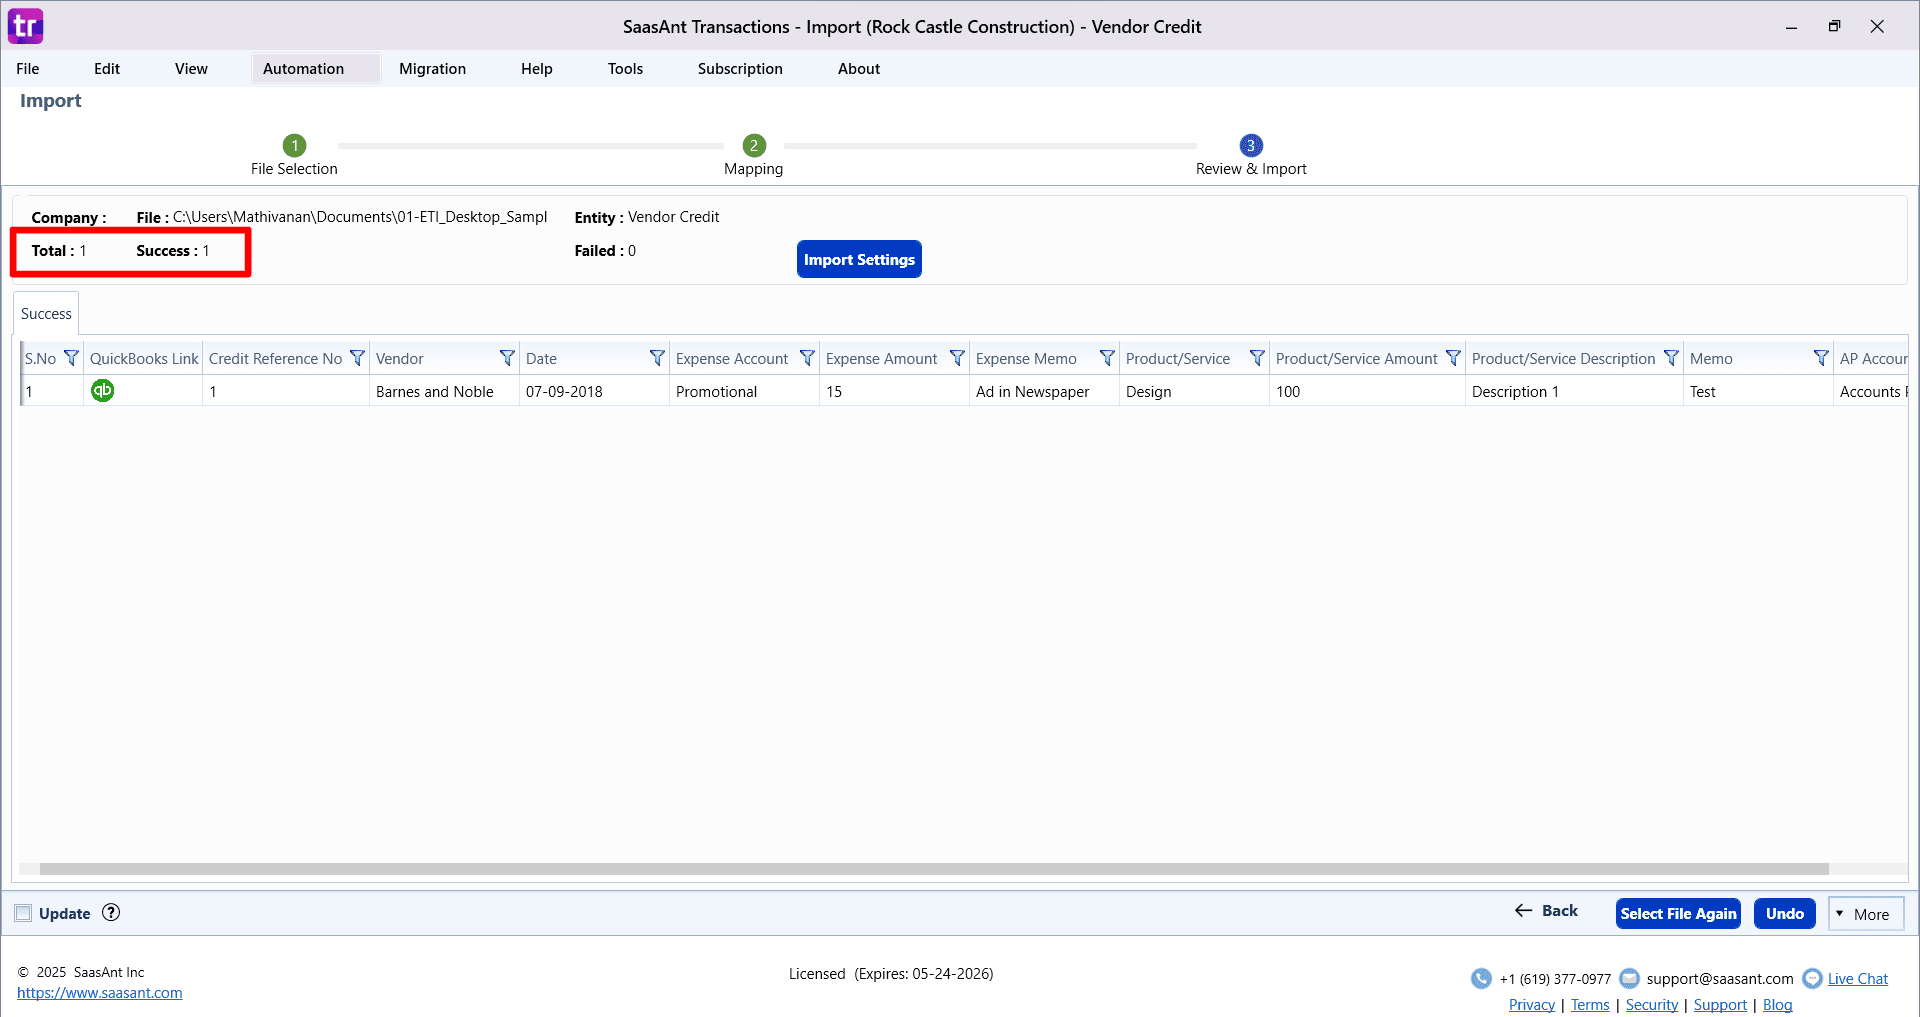Open the About menu
1920x1017 pixels.
coord(859,68)
